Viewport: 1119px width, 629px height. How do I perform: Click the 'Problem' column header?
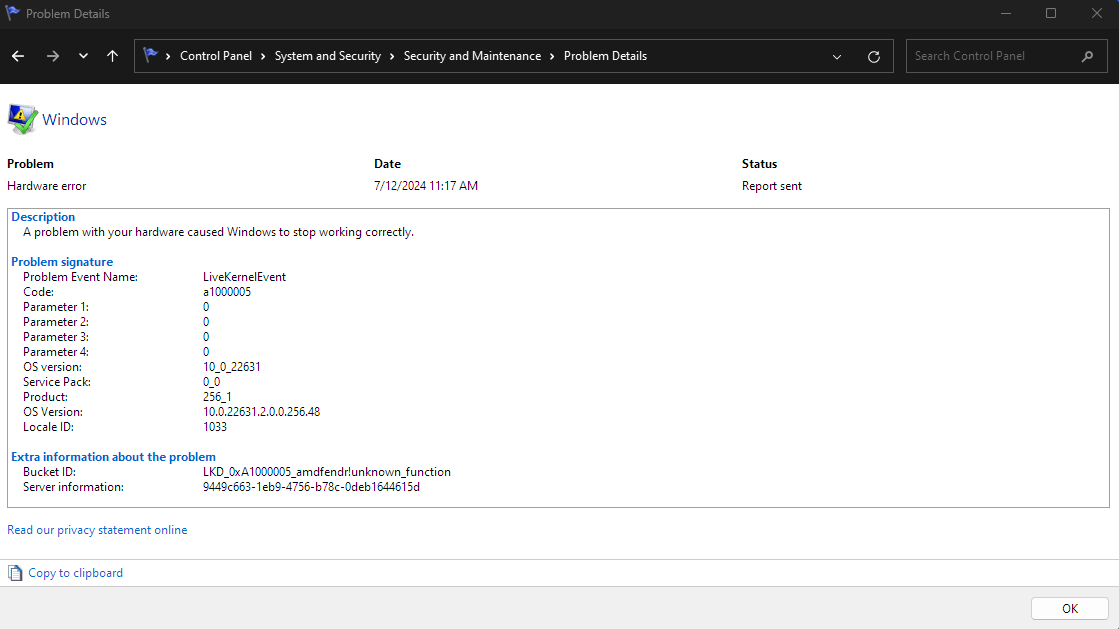pos(30,163)
